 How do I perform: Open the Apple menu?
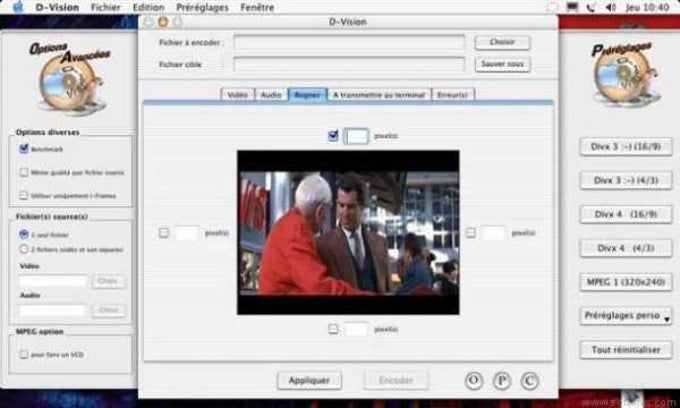18,7
